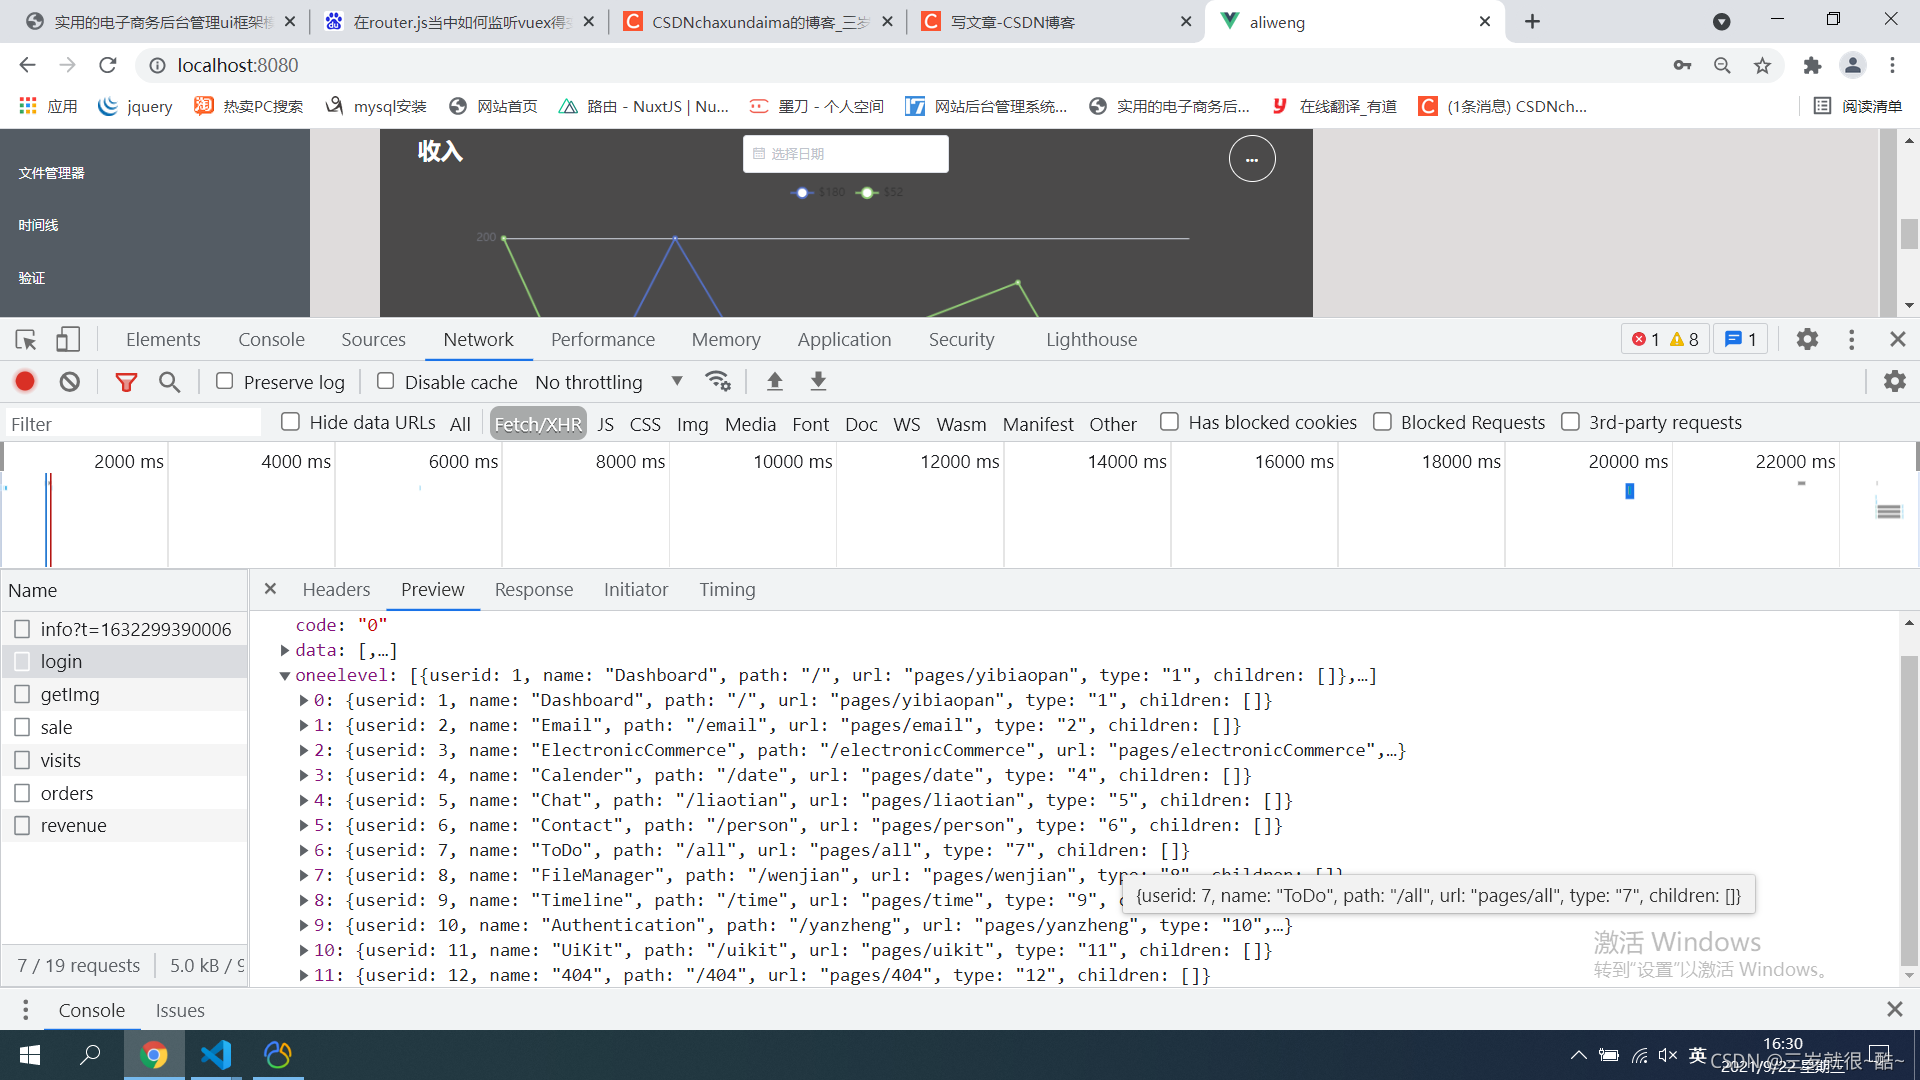Switch to Sources panel tab

click(373, 340)
